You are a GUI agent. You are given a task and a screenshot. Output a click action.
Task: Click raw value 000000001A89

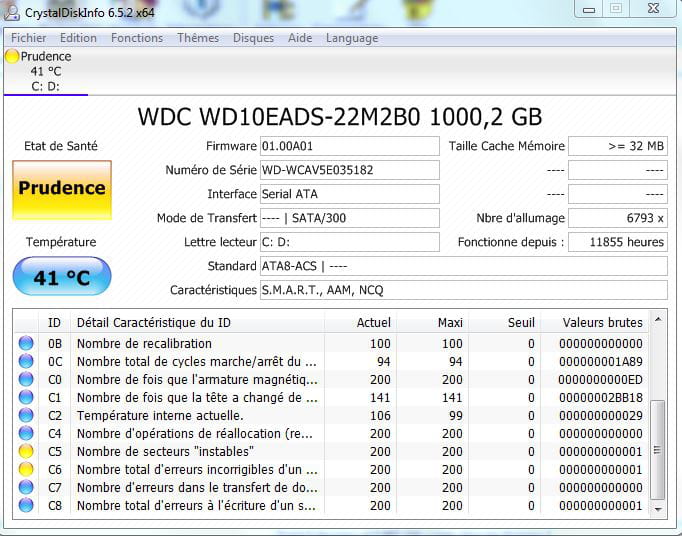click(x=601, y=362)
